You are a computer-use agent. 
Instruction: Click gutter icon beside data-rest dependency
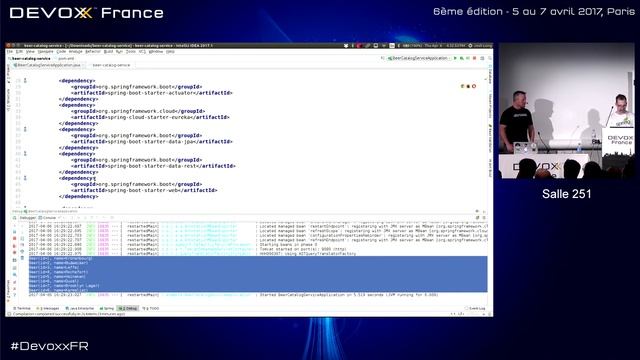tap(25, 153)
